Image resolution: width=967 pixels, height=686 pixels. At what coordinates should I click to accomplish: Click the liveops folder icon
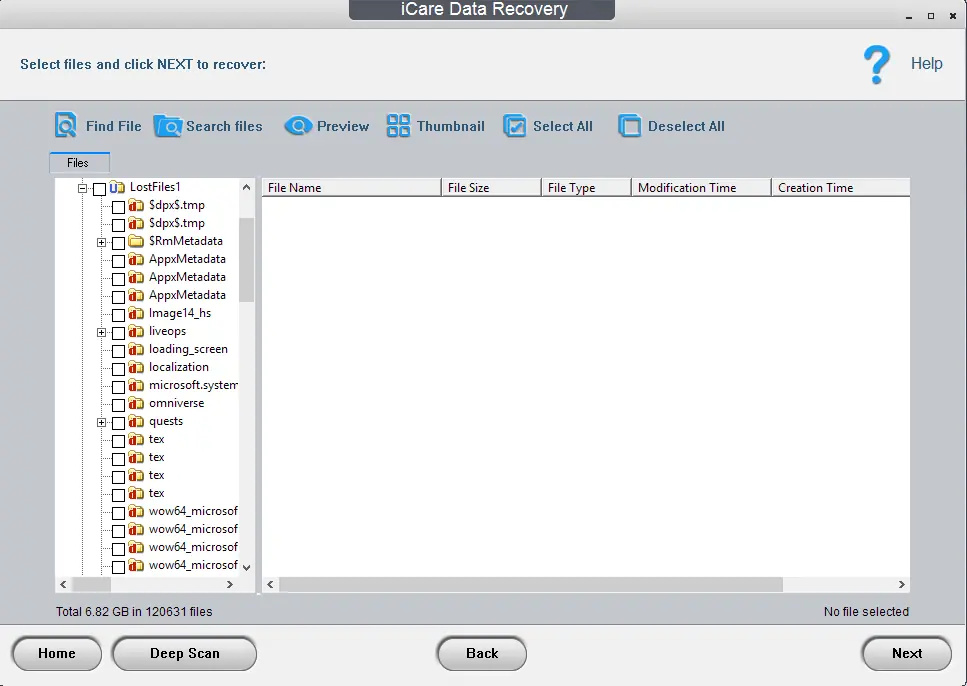(136, 331)
